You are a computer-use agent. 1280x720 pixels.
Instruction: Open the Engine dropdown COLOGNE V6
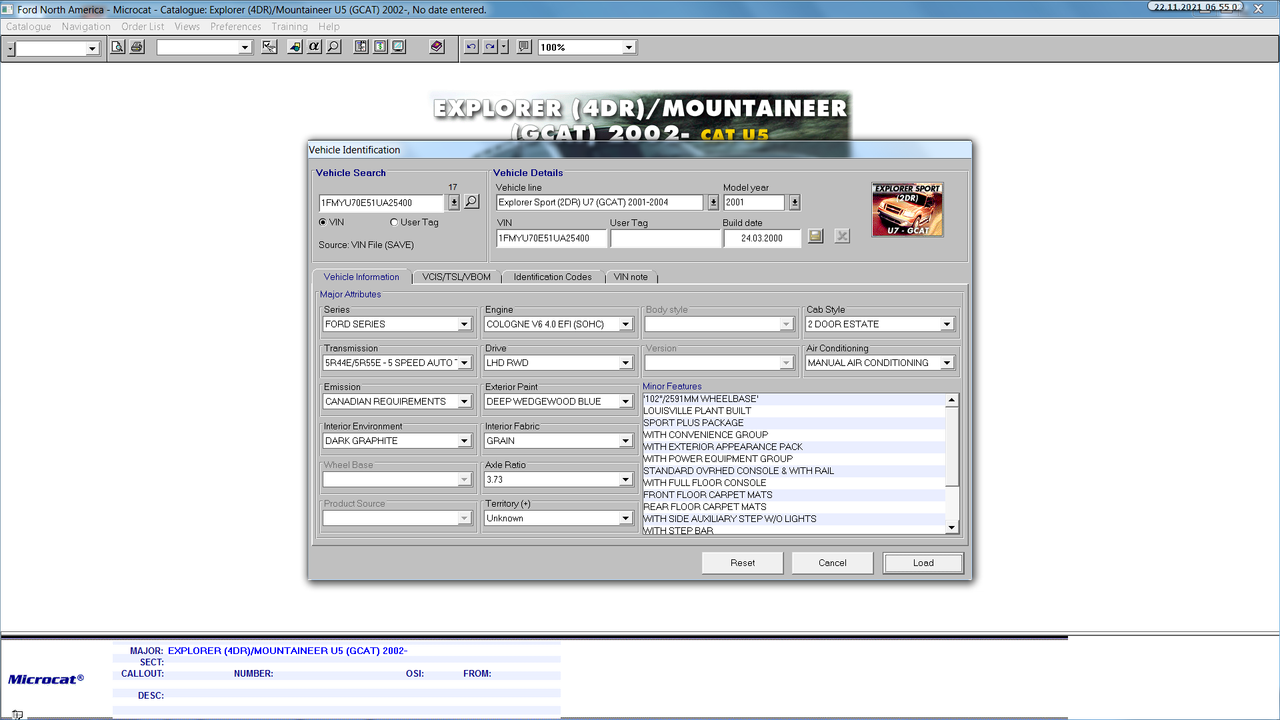[626, 324]
